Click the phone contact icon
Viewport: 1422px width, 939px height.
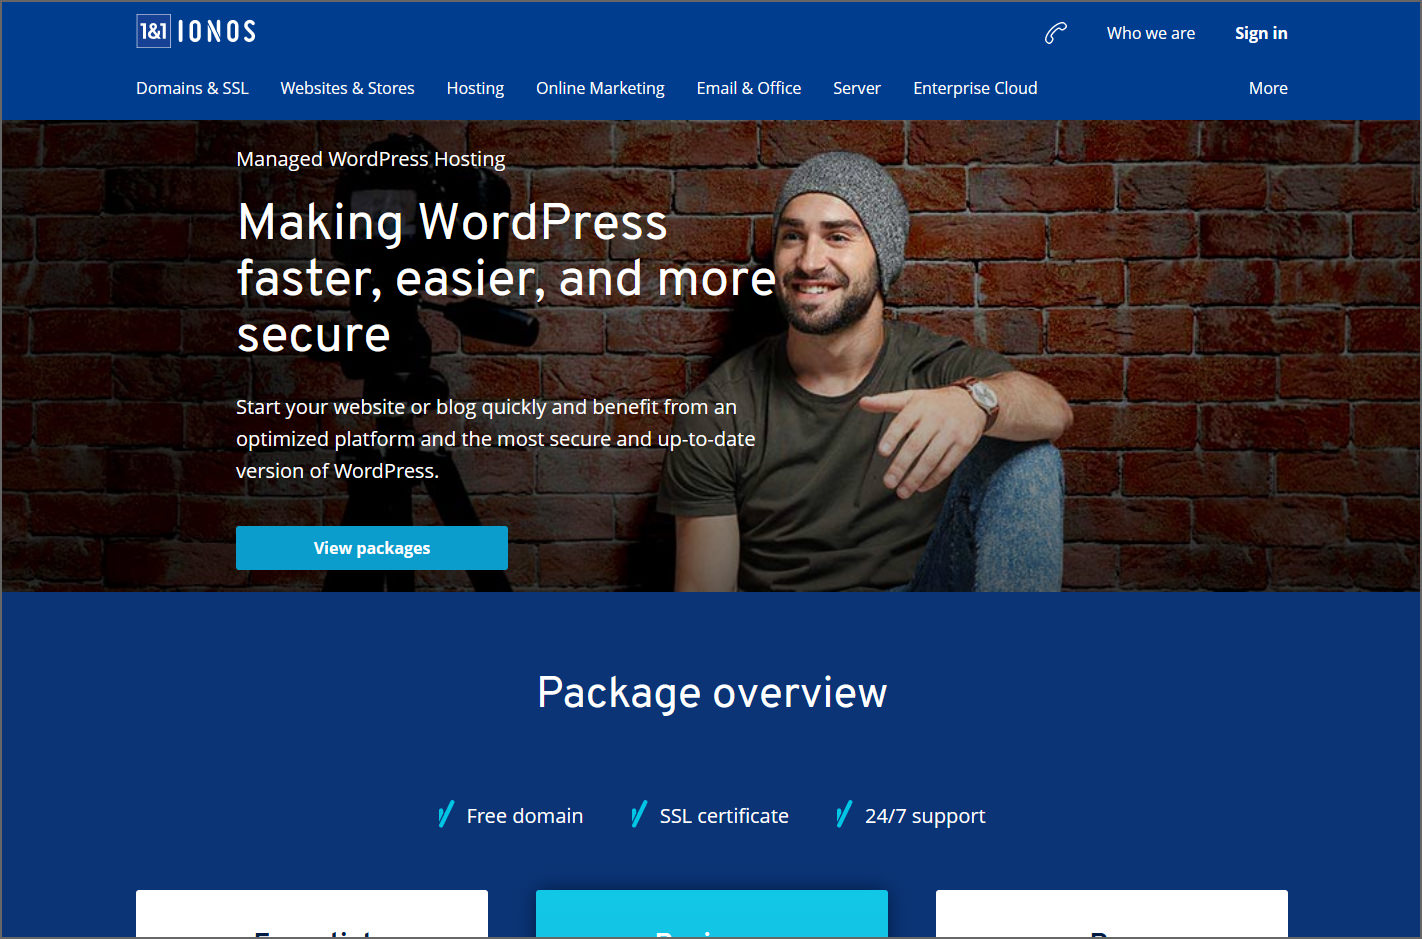tap(1055, 33)
